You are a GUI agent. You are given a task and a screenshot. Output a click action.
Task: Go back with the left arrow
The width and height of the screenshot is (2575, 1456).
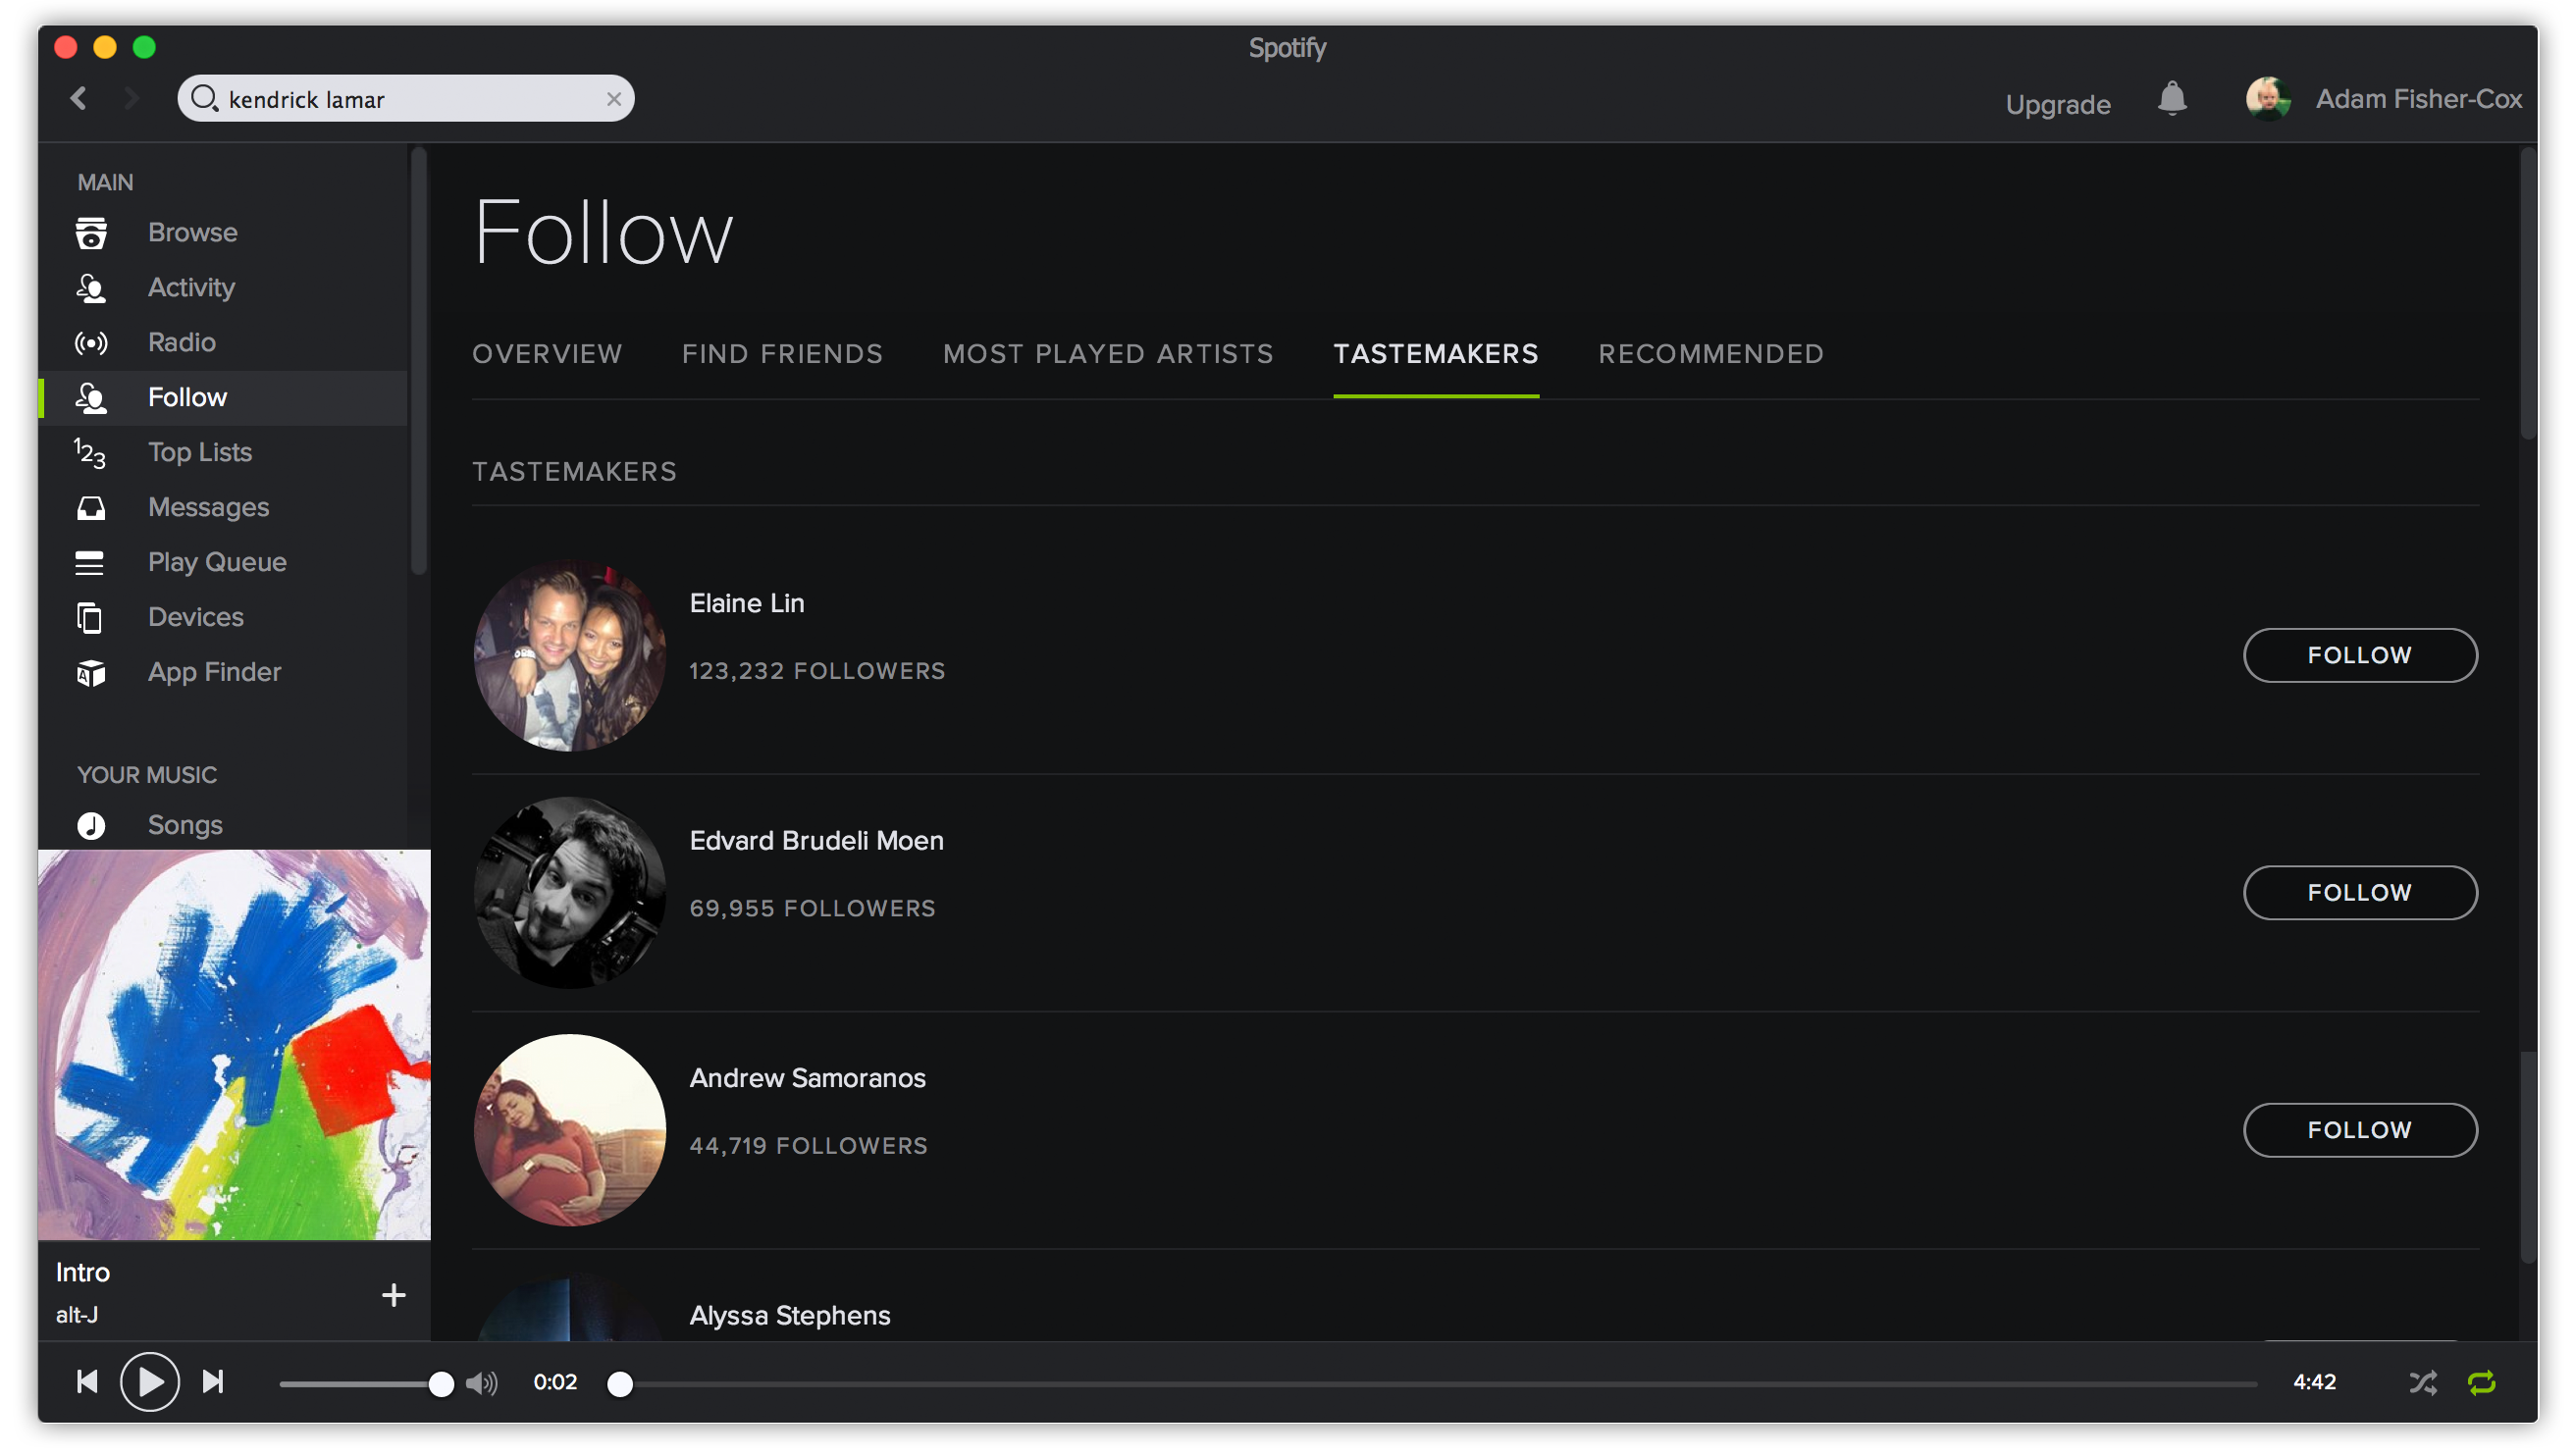tap(79, 98)
